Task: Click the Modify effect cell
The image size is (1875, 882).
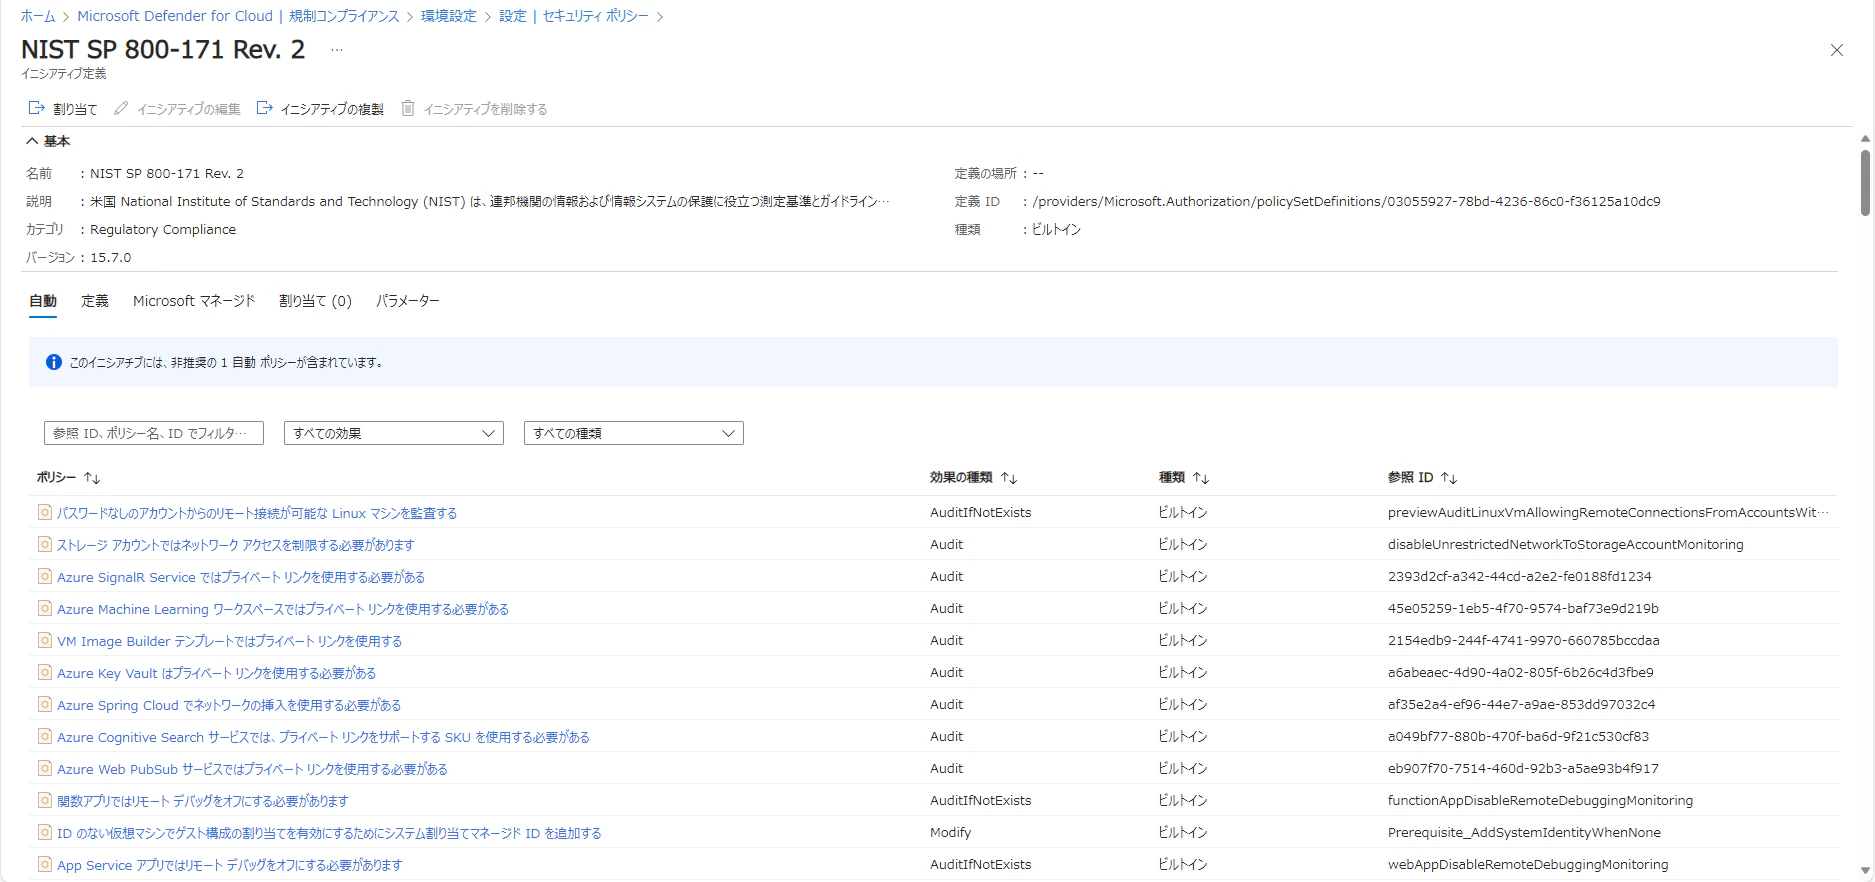Action: [x=951, y=832]
